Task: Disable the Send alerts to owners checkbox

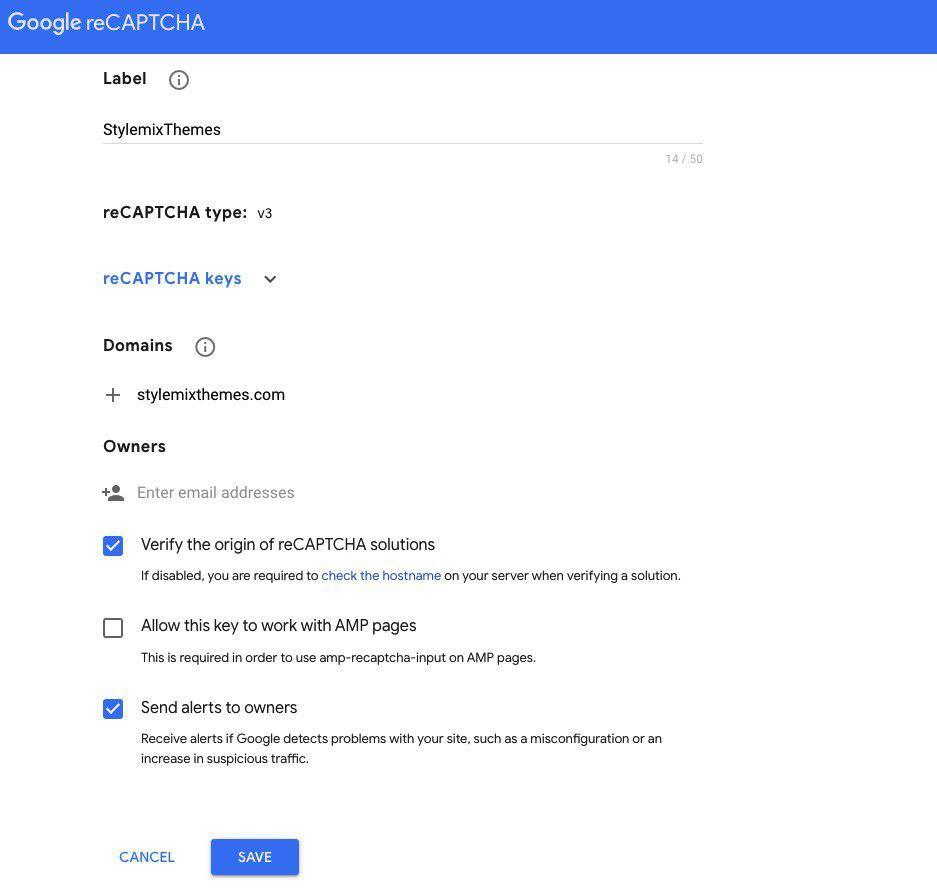Action: (113, 709)
